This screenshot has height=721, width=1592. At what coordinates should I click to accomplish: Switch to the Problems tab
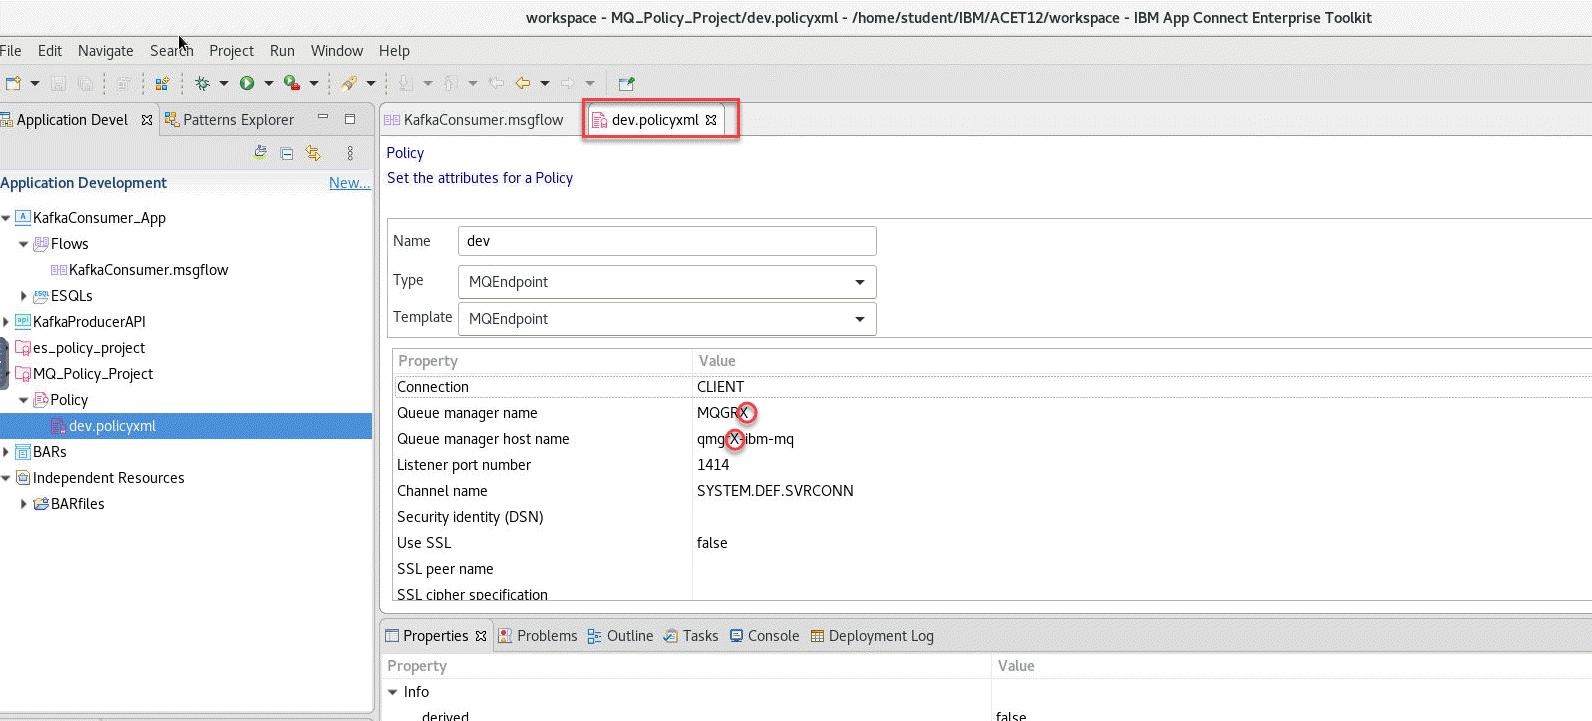click(538, 636)
